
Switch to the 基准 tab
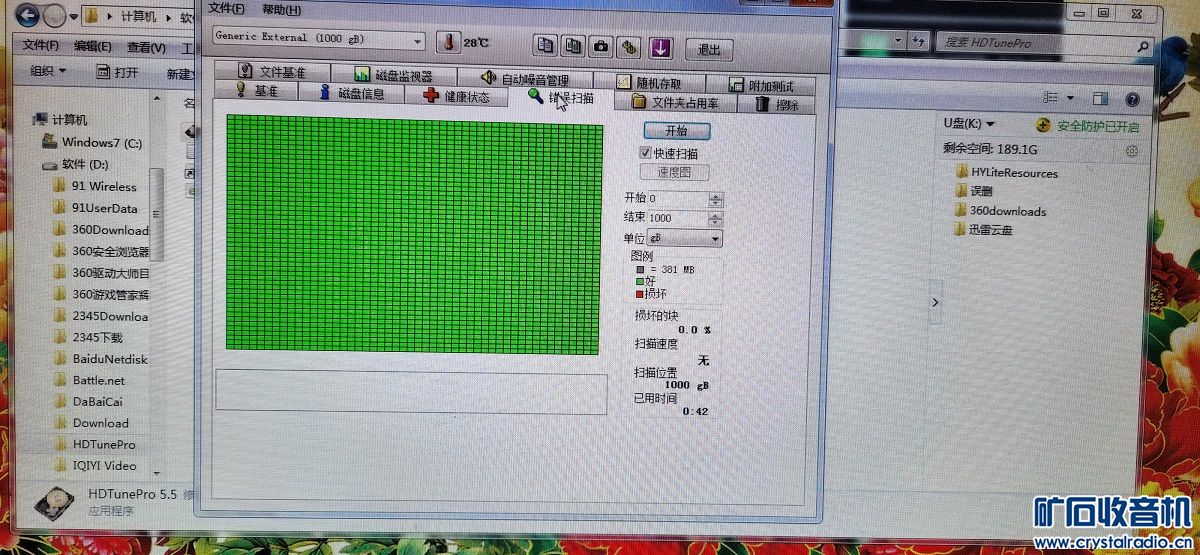257,91
